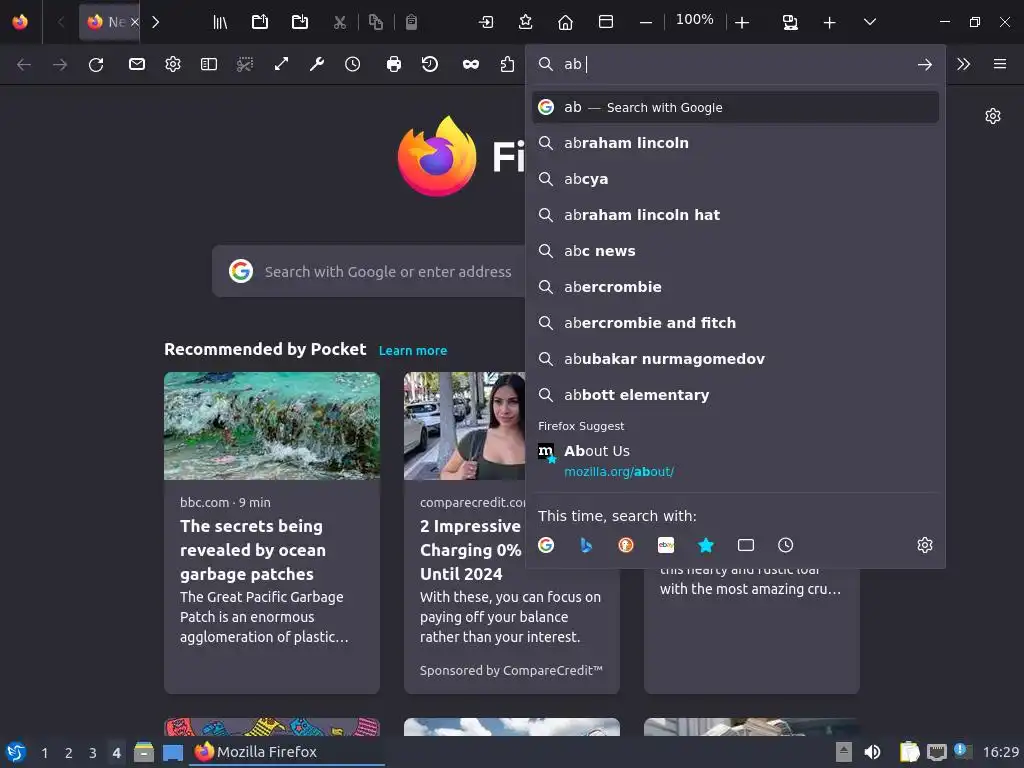Click the synced tabs devices icon

coord(790,22)
